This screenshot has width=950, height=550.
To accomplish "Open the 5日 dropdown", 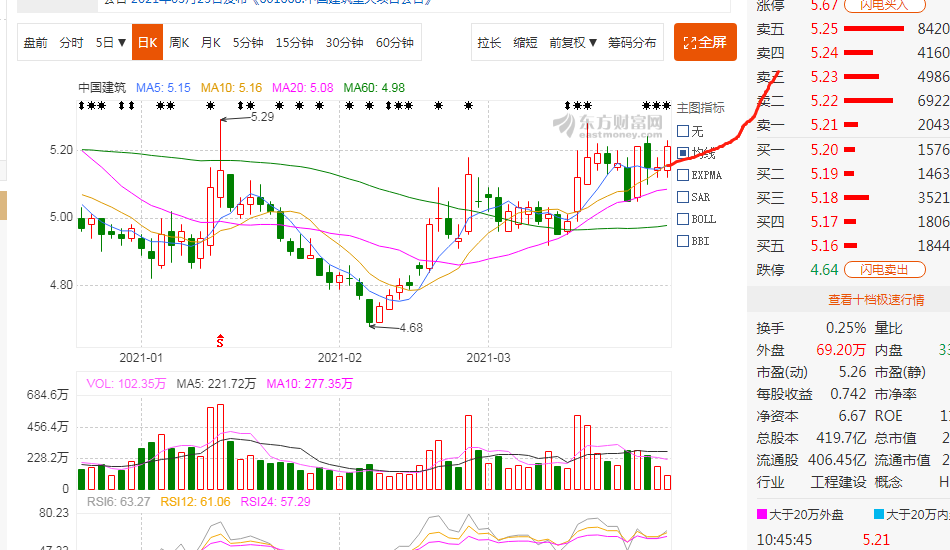I will [110, 42].
